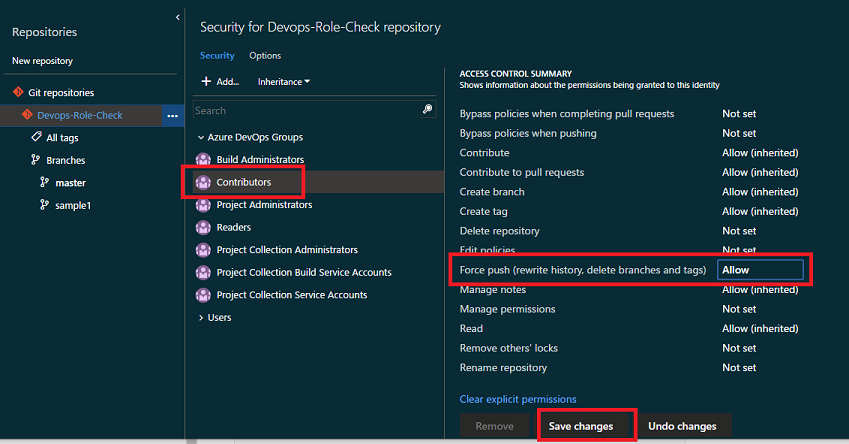Viewport: 849px width, 444px height.
Task: Switch to the Options tab
Action: (265, 55)
